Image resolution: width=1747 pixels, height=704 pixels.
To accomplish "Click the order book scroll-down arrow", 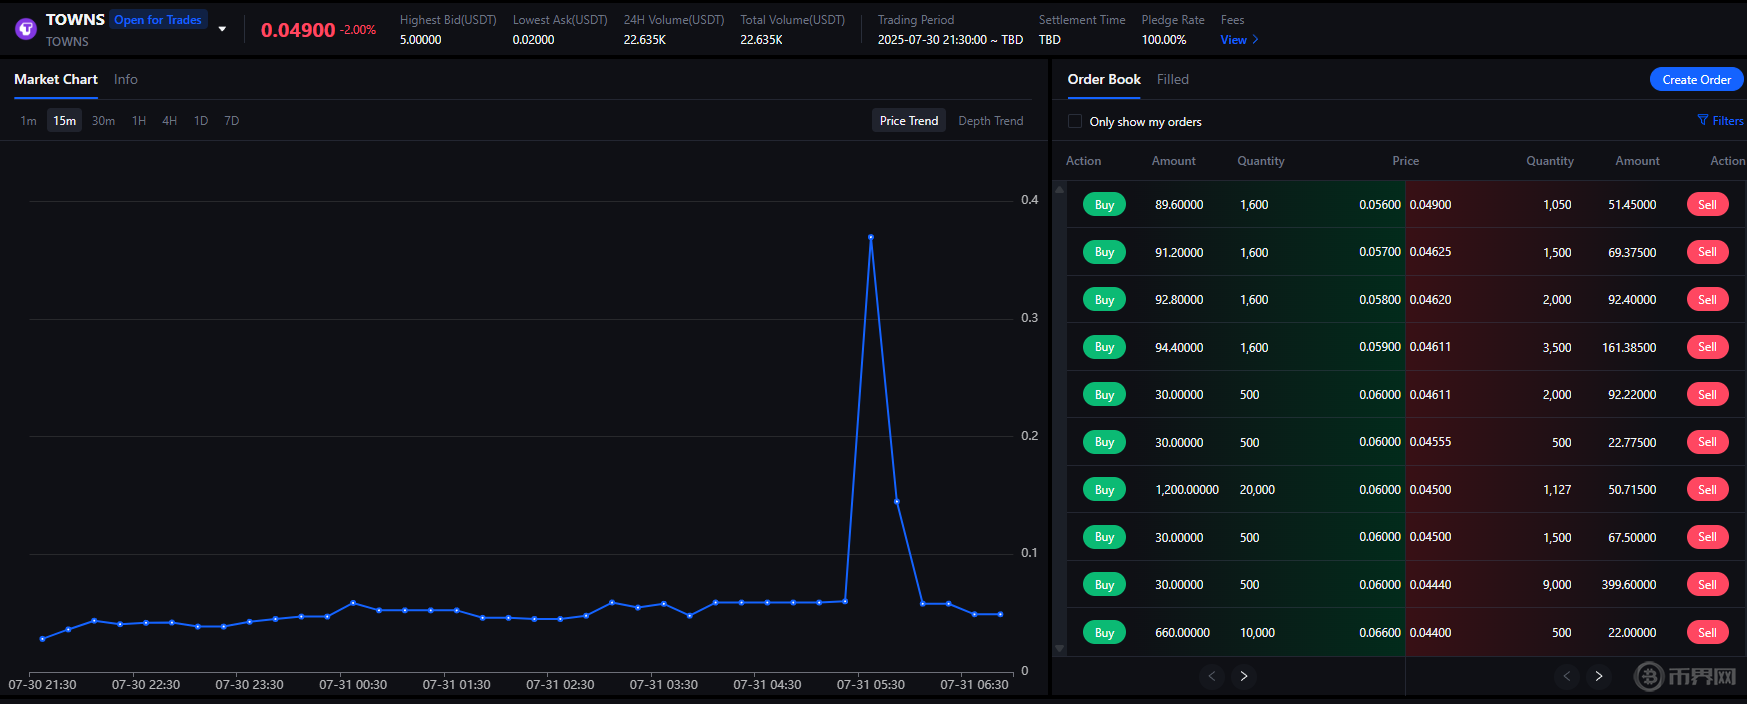I will point(1060,649).
